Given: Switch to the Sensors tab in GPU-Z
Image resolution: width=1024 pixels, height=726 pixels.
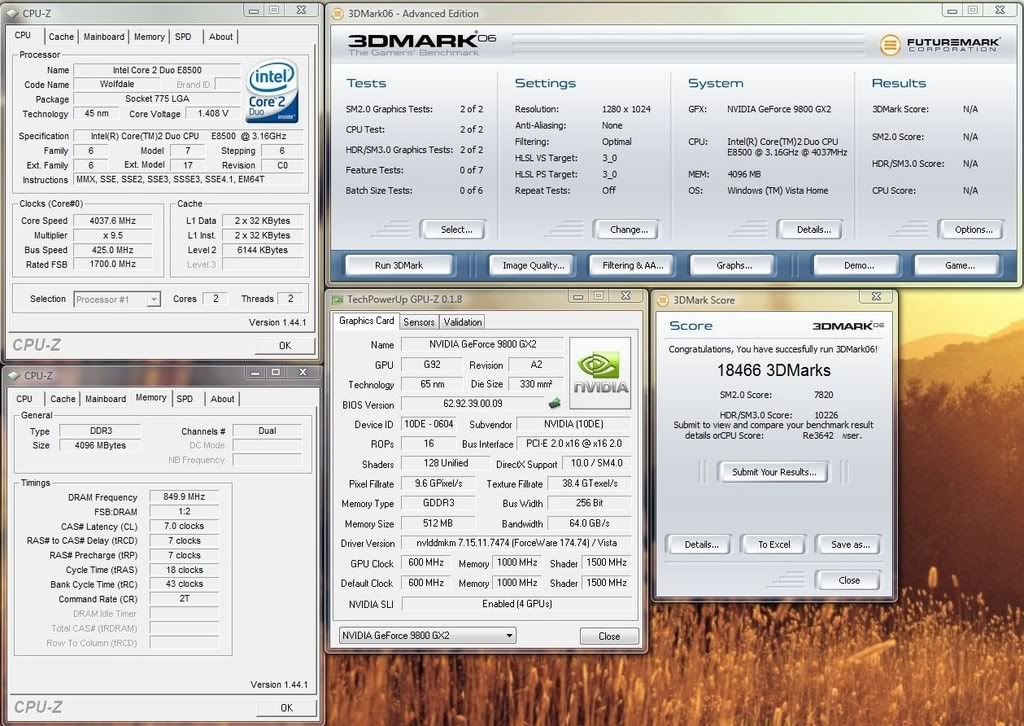Looking at the screenshot, I should pos(419,321).
